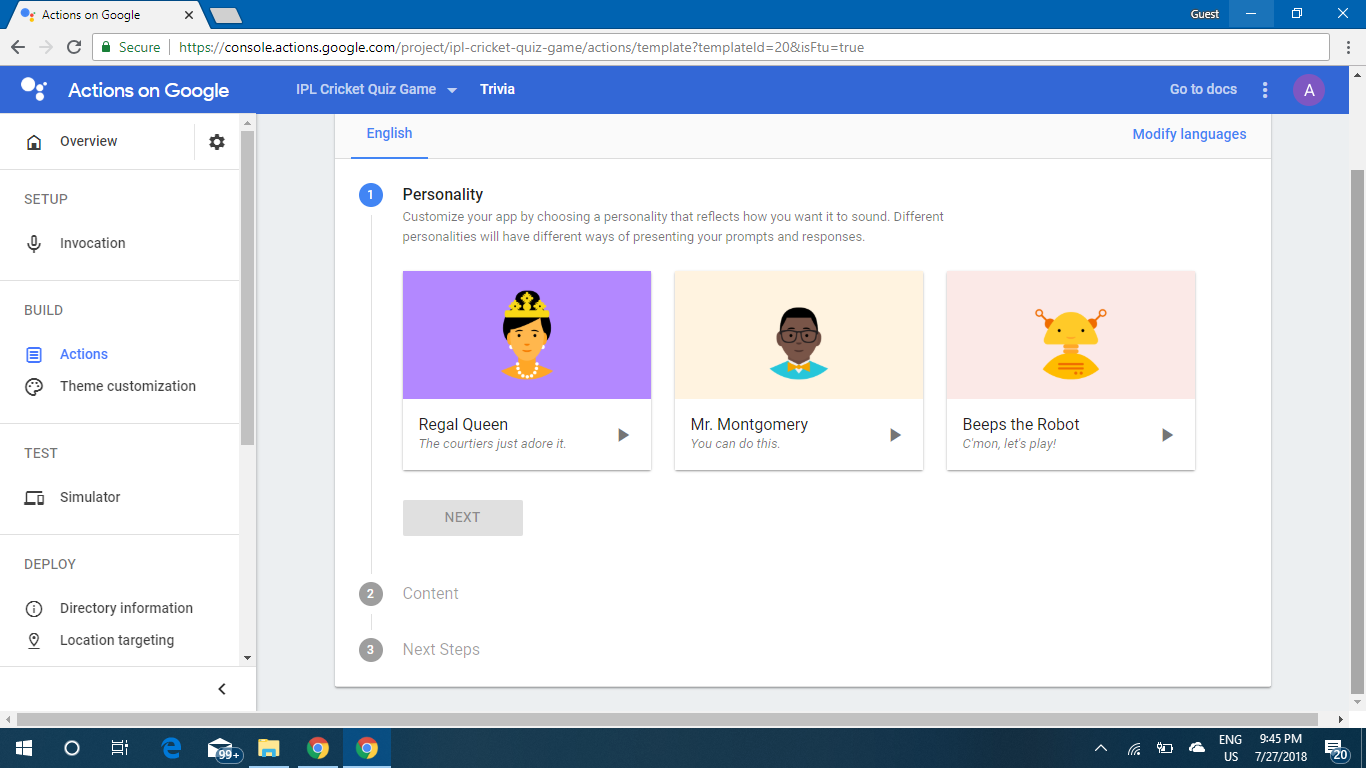Click the Theme customization palette icon
The image size is (1366, 768).
34,387
